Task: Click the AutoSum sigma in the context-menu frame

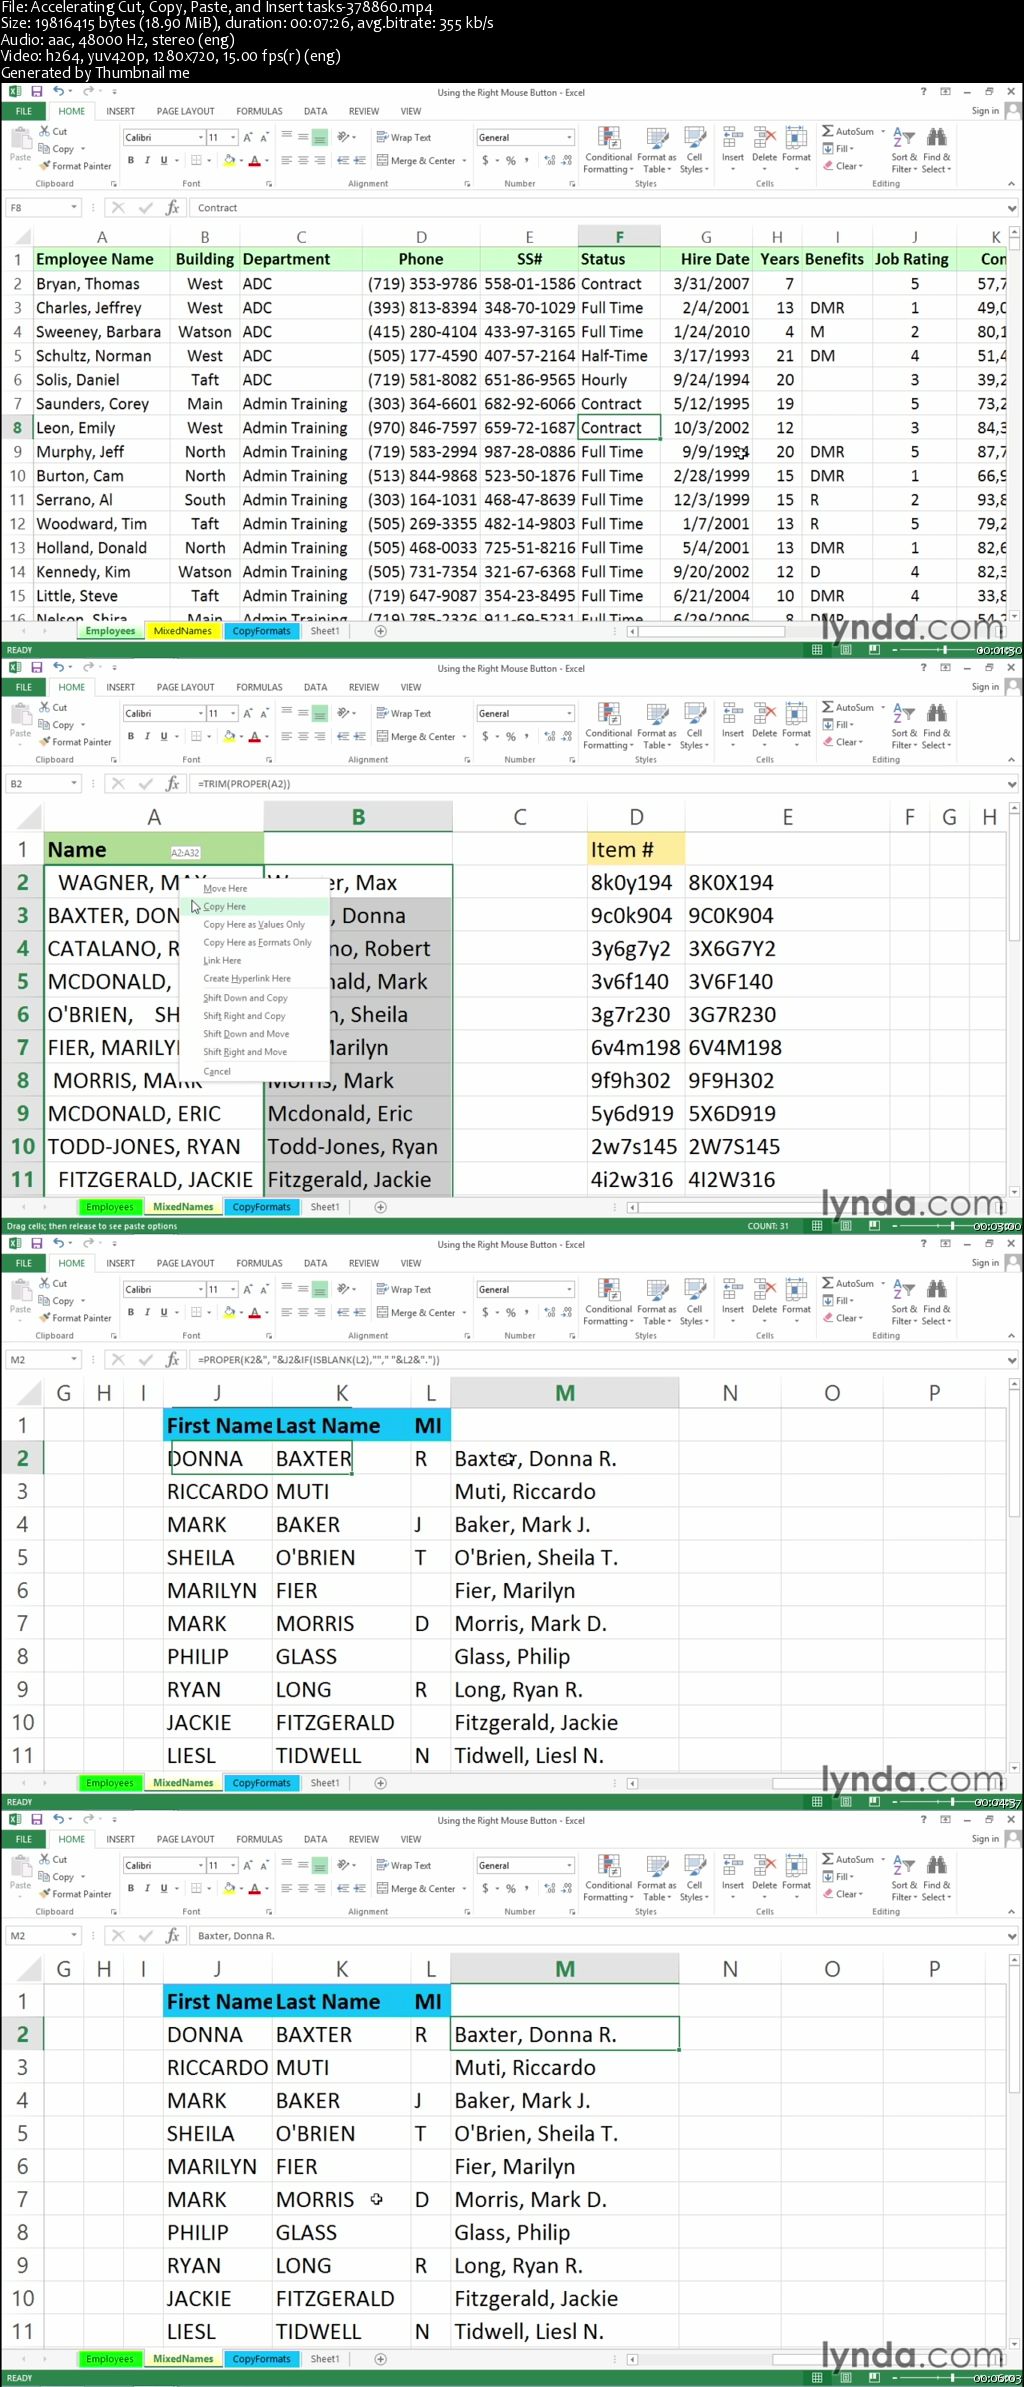Action: (x=828, y=707)
